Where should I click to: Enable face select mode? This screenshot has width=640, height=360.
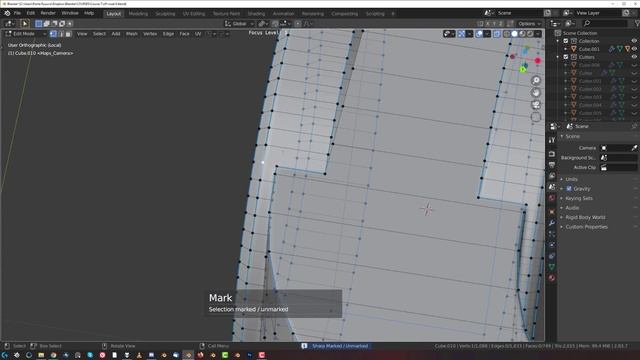click(68, 34)
